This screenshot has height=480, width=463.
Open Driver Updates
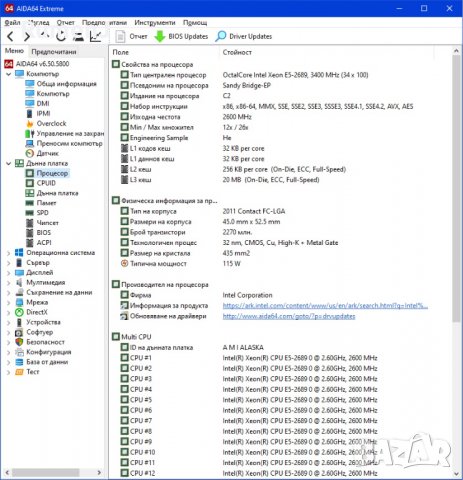pos(244,36)
